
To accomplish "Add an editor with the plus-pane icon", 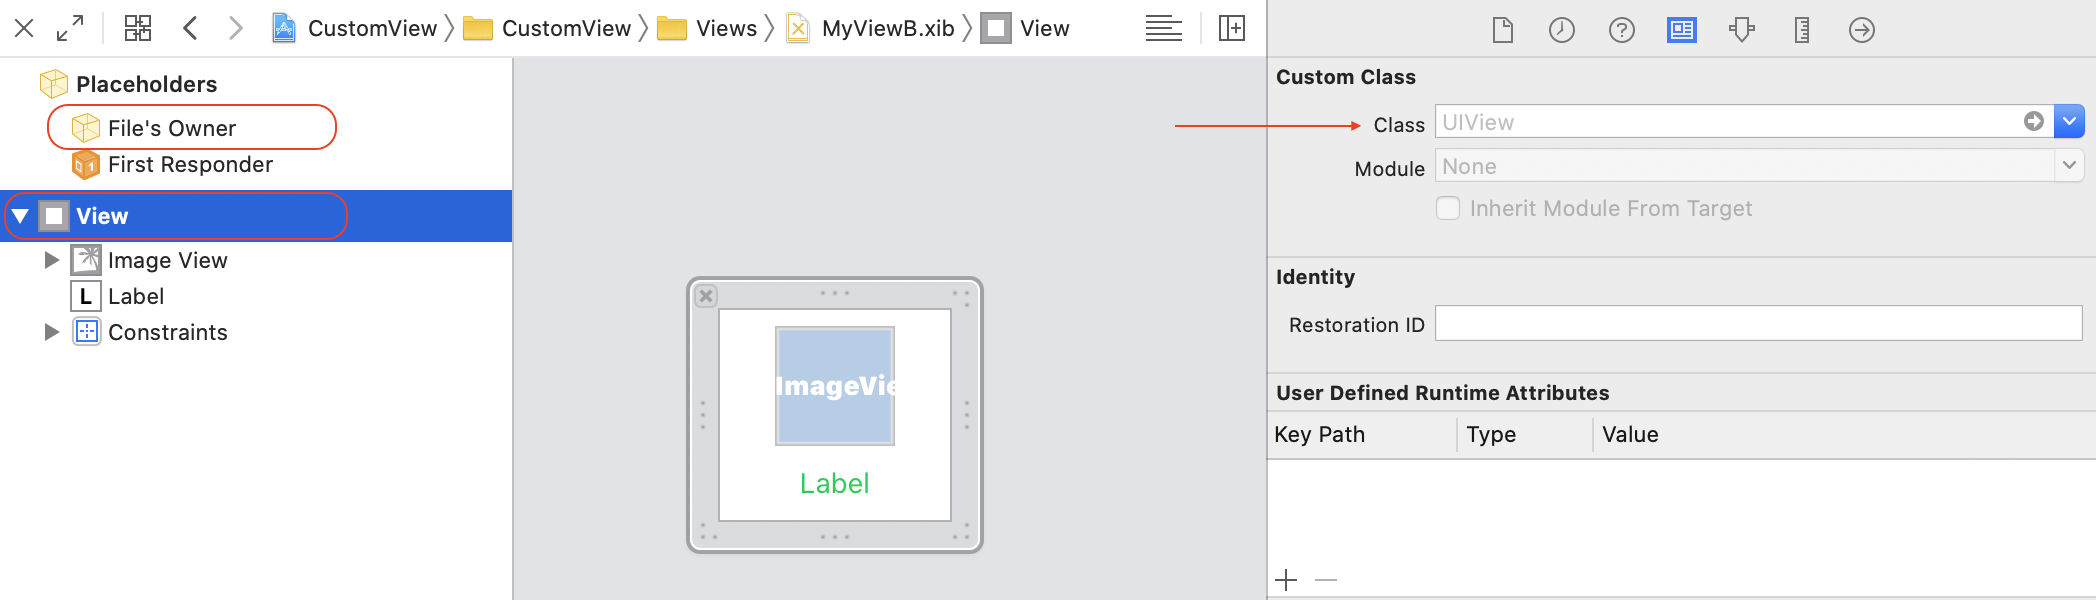I will 1232,28.
